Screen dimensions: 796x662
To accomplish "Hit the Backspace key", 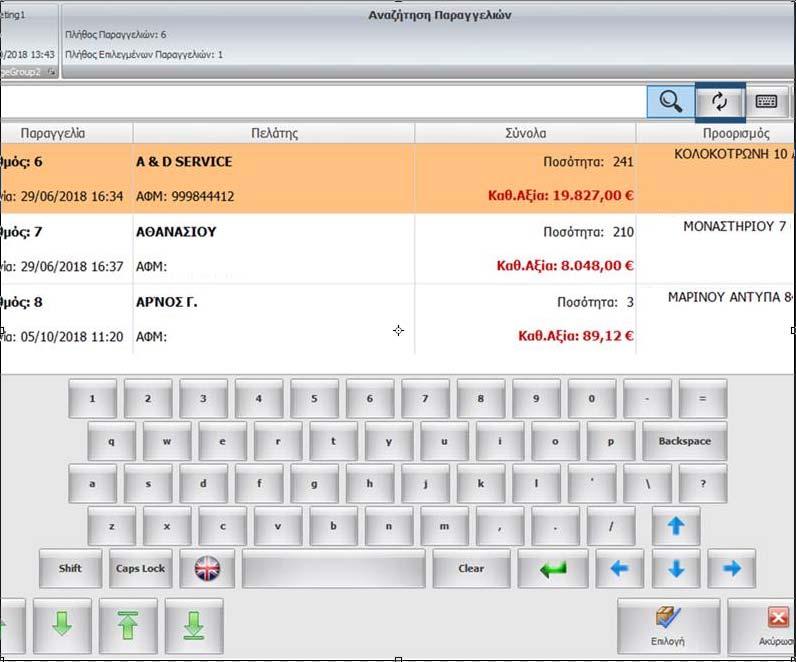I will click(x=684, y=441).
